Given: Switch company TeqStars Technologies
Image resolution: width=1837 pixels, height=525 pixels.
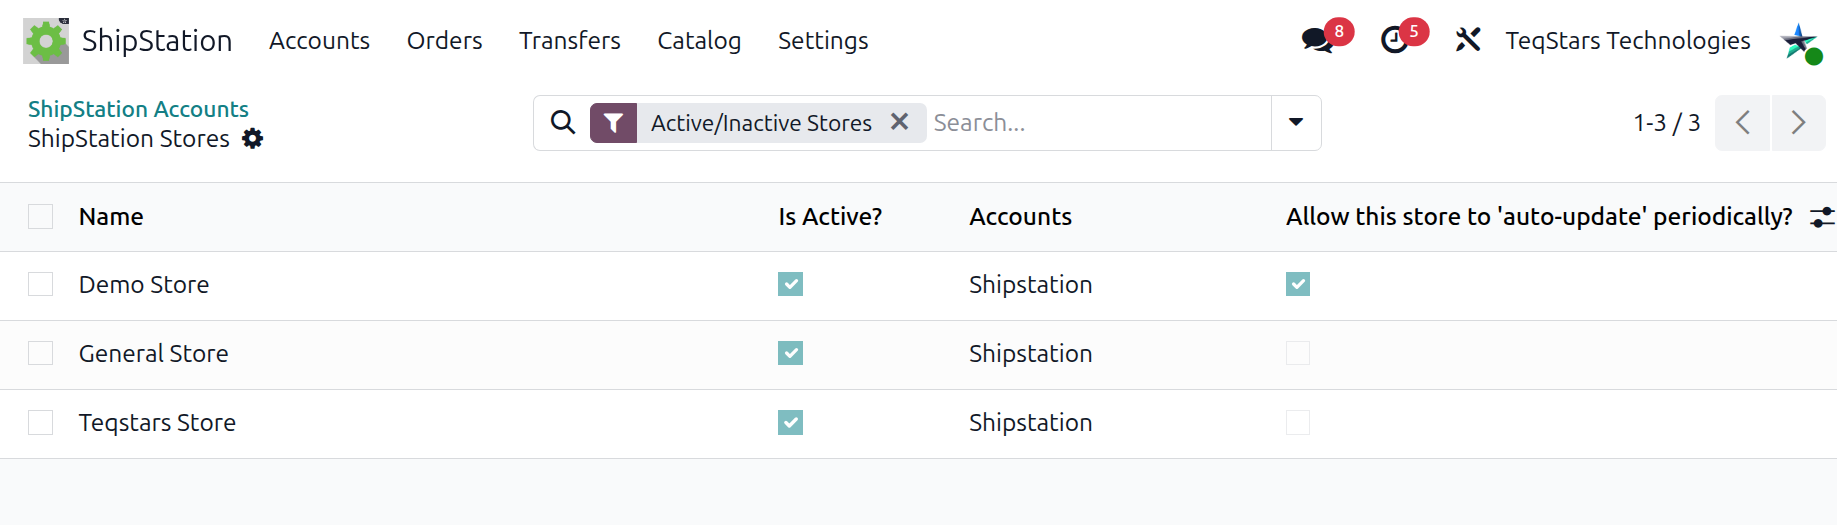Looking at the screenshot, I should [x=1628, y=41].
